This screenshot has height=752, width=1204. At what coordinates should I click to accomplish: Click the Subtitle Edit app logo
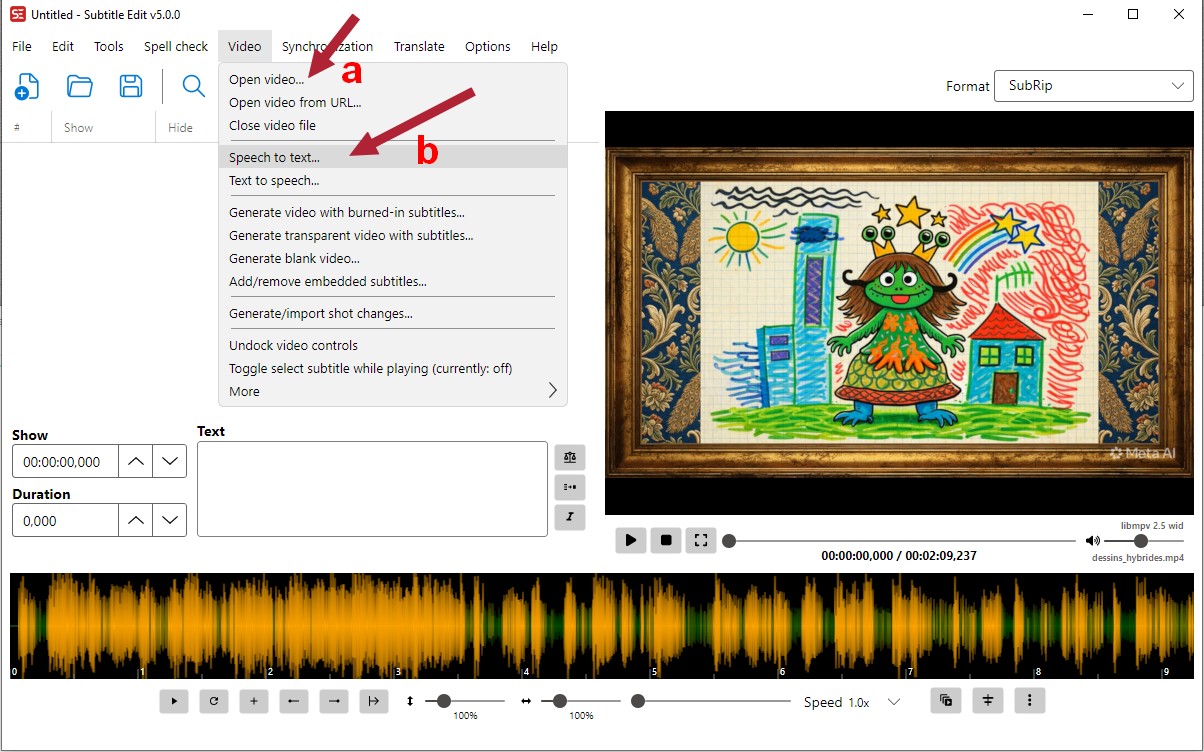(x=17, y=14)
